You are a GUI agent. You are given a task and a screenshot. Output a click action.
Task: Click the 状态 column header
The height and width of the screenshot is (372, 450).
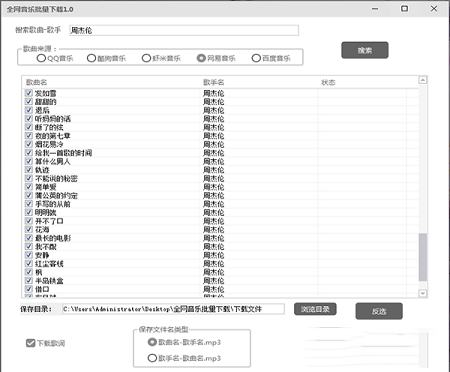[328, 82]
